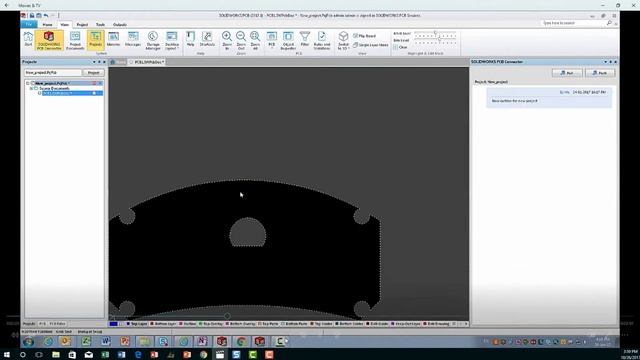Click the Zoom In magnifier

tap(227, 40)
